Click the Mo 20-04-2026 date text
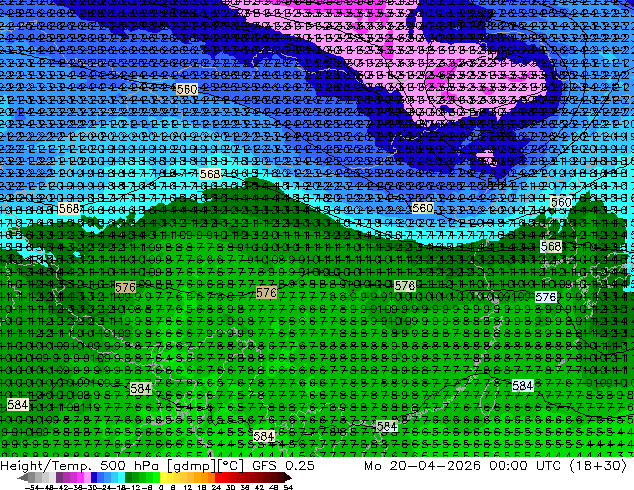 pos(423,466)
